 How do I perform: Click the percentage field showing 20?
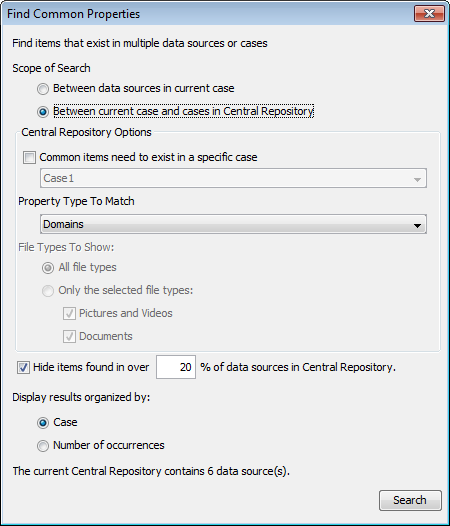(x=176, y=367)
